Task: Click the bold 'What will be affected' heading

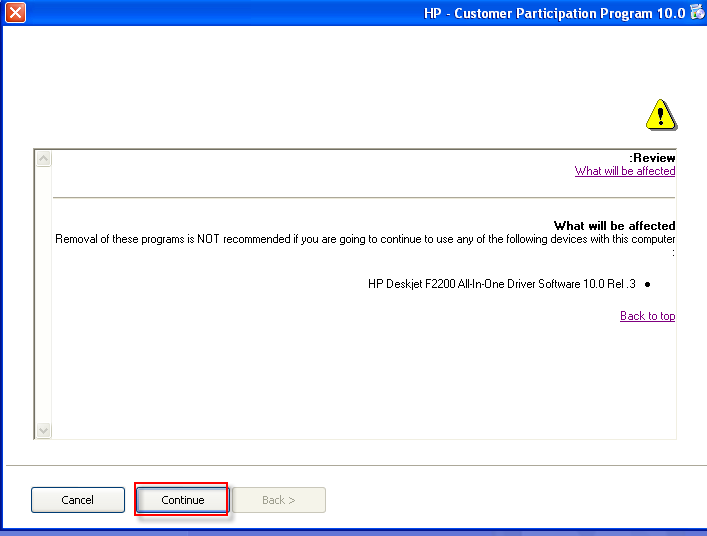Action: tap(615, 225)
